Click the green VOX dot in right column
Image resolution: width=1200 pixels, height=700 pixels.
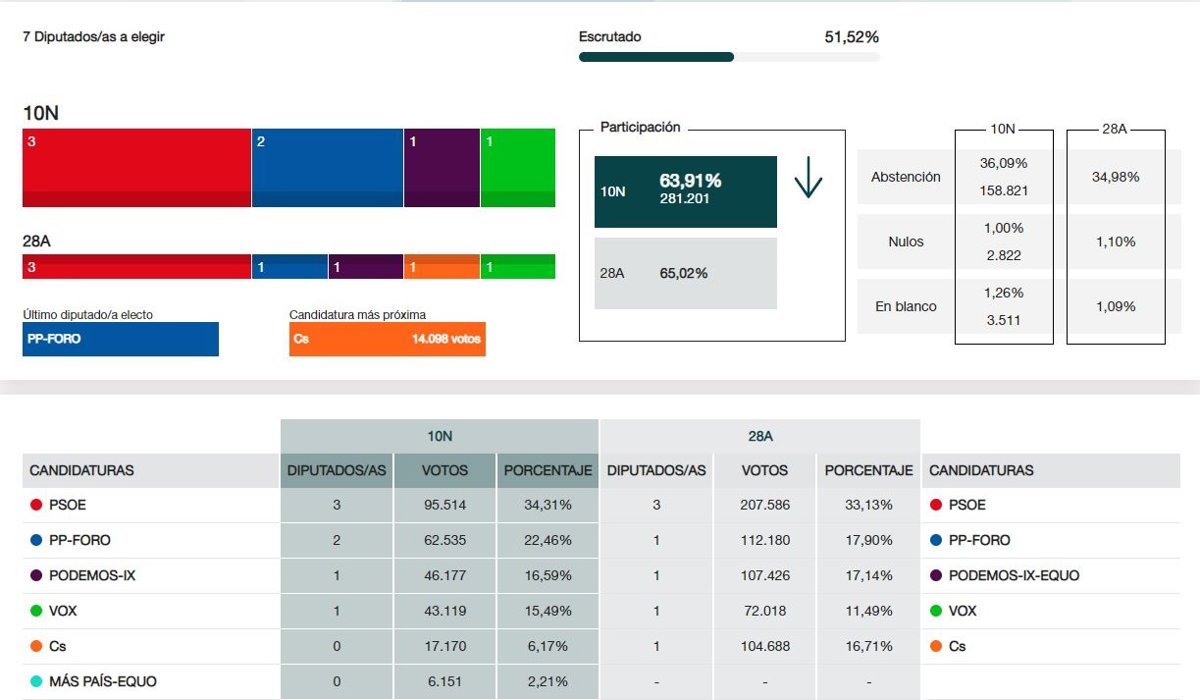(x=936, y=611)
